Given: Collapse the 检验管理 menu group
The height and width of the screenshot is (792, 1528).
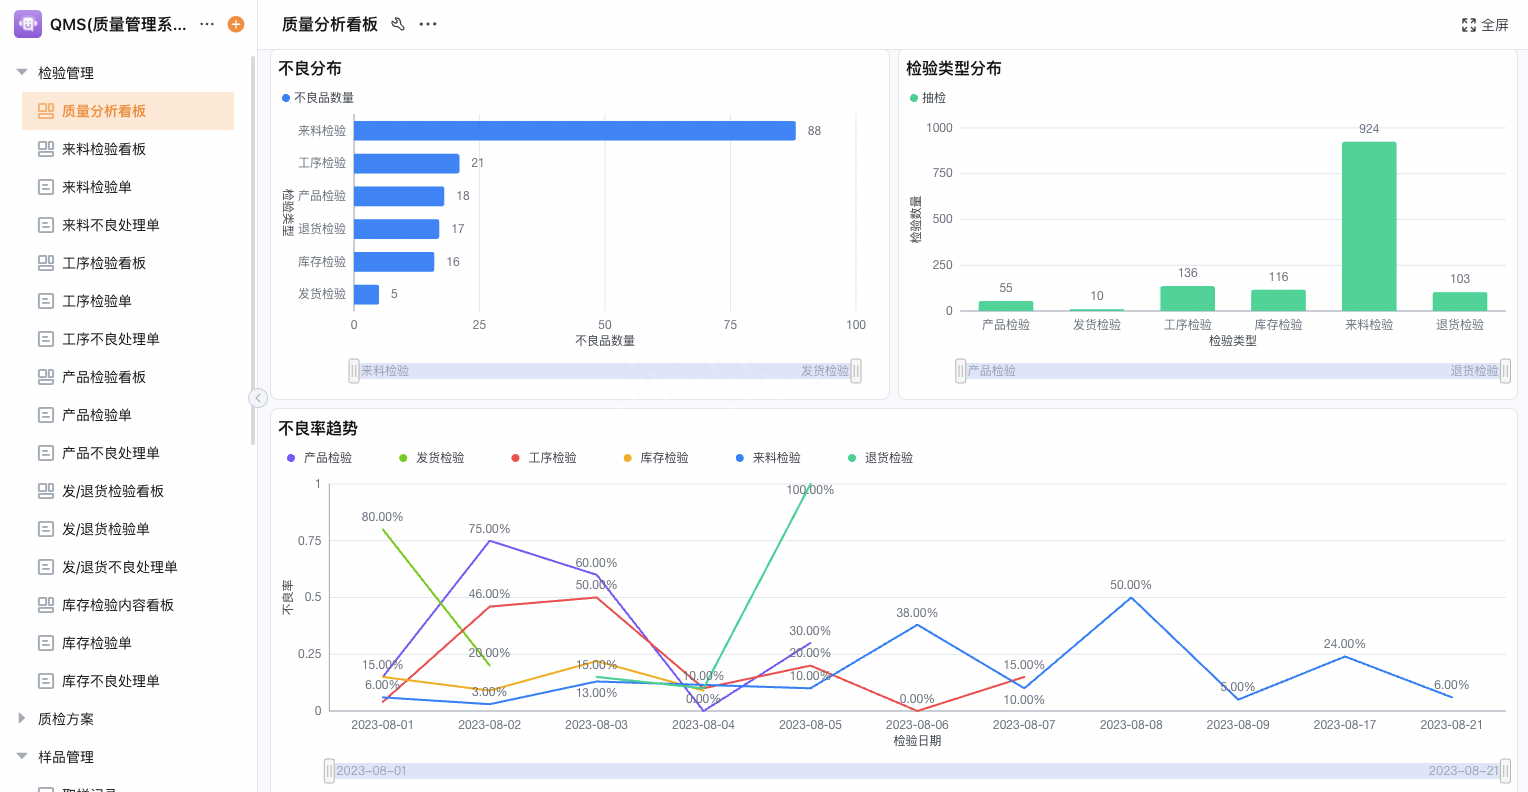Looking at the screenshot, I should point(22,73).
